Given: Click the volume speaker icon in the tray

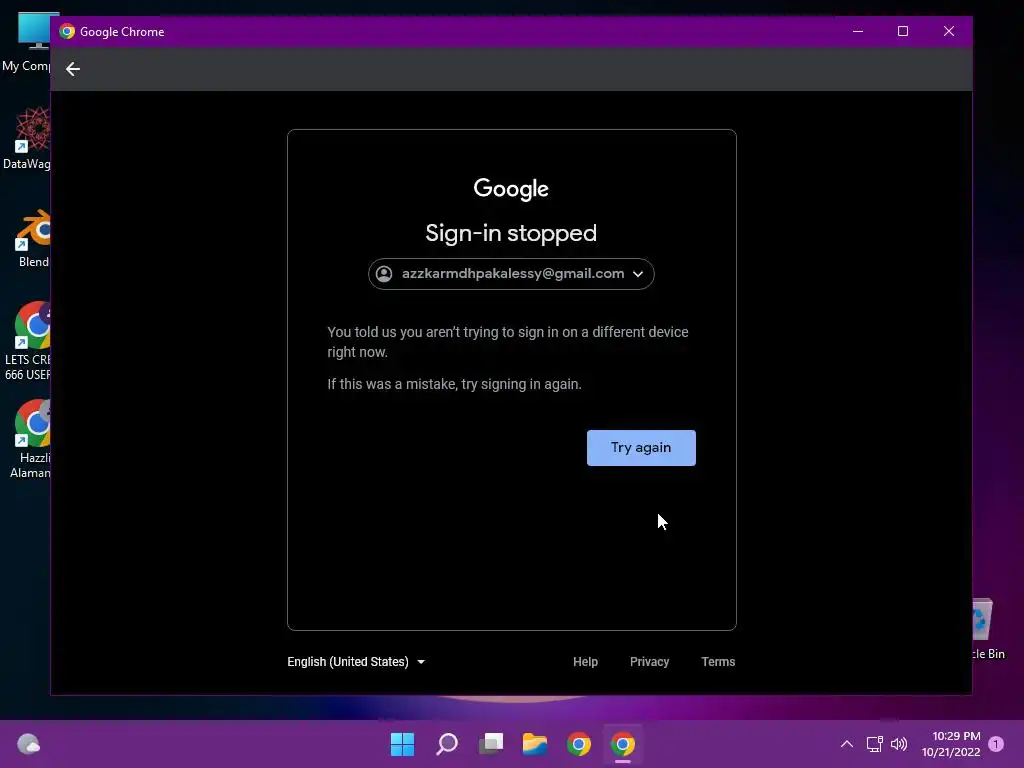Looking at the screenshot, I should (x=899, y=744).
